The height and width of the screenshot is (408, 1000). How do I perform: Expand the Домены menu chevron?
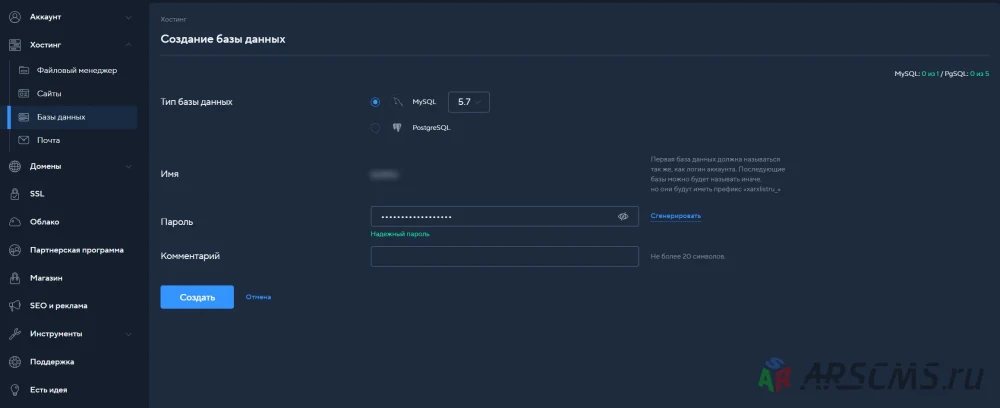pyautogui.click(x=128, y=166)
